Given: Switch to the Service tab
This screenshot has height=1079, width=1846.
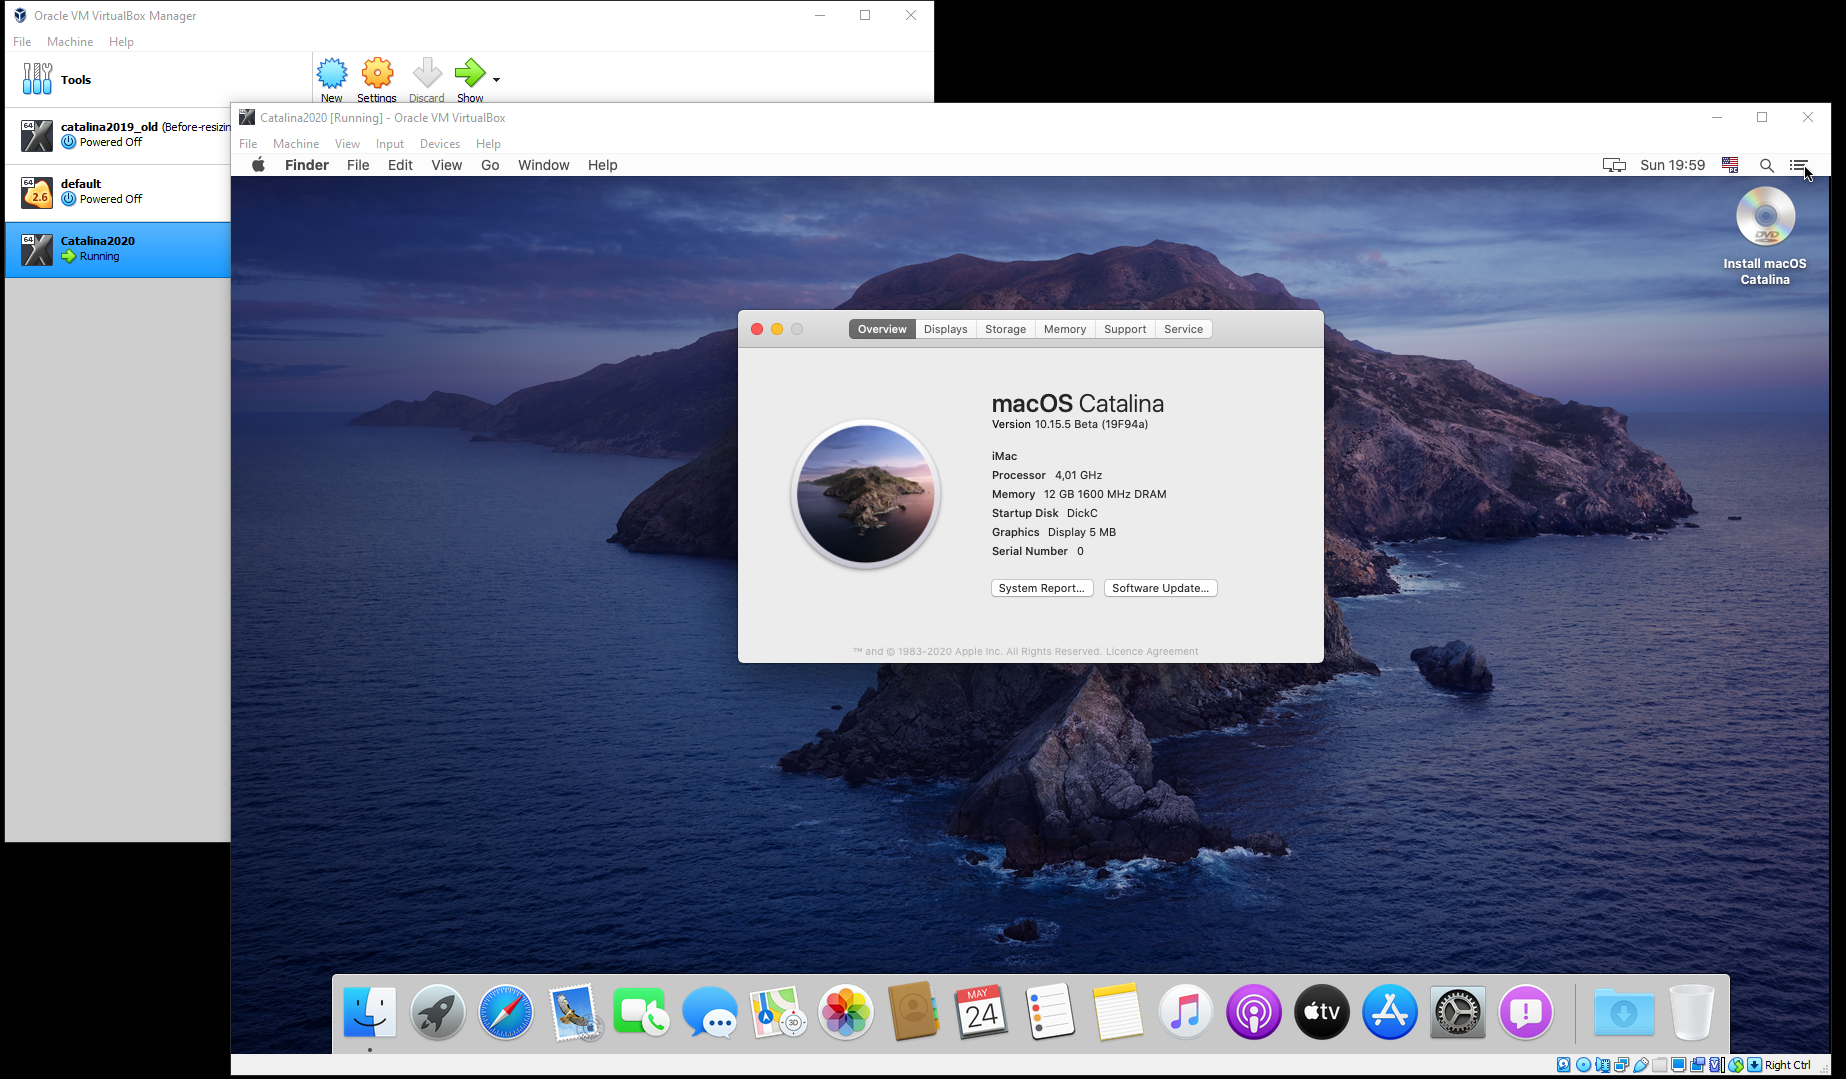Looking at the screenshot, I should [1184, 329].
